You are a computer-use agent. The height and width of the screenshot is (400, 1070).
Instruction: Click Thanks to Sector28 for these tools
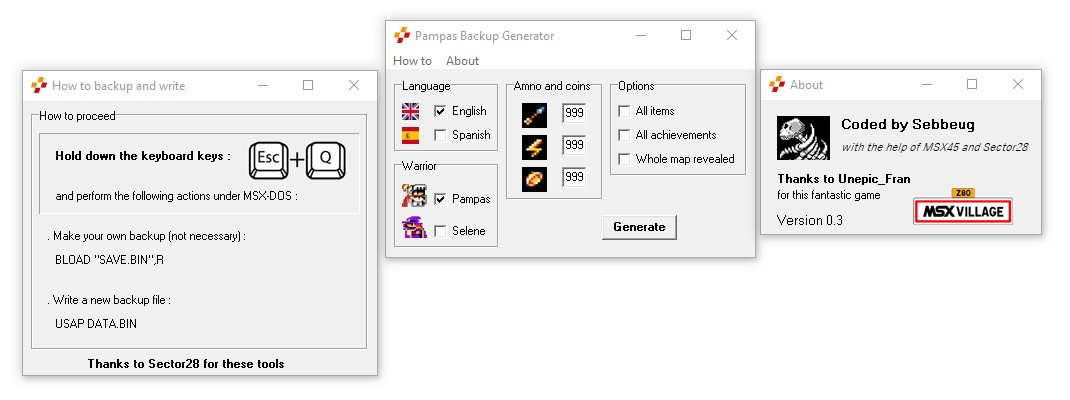coord(186,364)
